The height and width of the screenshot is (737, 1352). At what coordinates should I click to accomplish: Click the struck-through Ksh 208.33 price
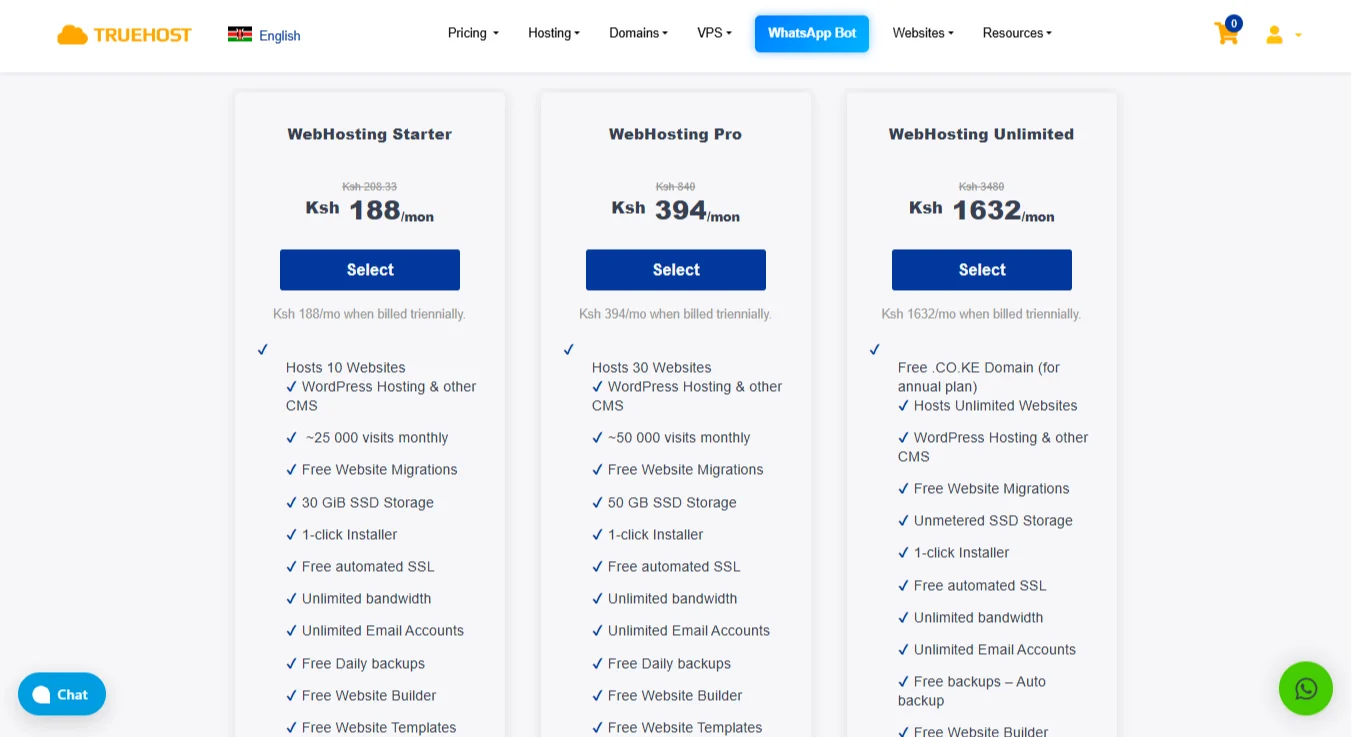tap(370, 187)
